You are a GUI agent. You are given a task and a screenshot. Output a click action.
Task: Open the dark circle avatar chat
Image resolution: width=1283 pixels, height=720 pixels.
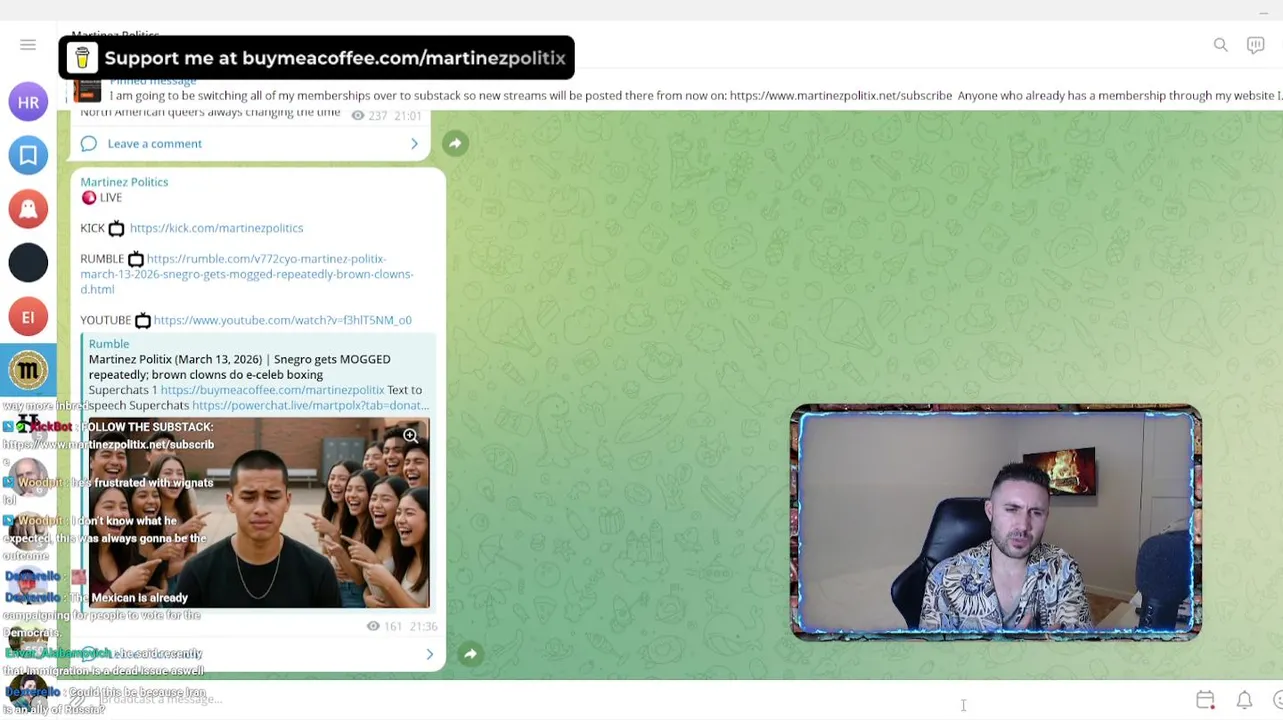[28, 263]
